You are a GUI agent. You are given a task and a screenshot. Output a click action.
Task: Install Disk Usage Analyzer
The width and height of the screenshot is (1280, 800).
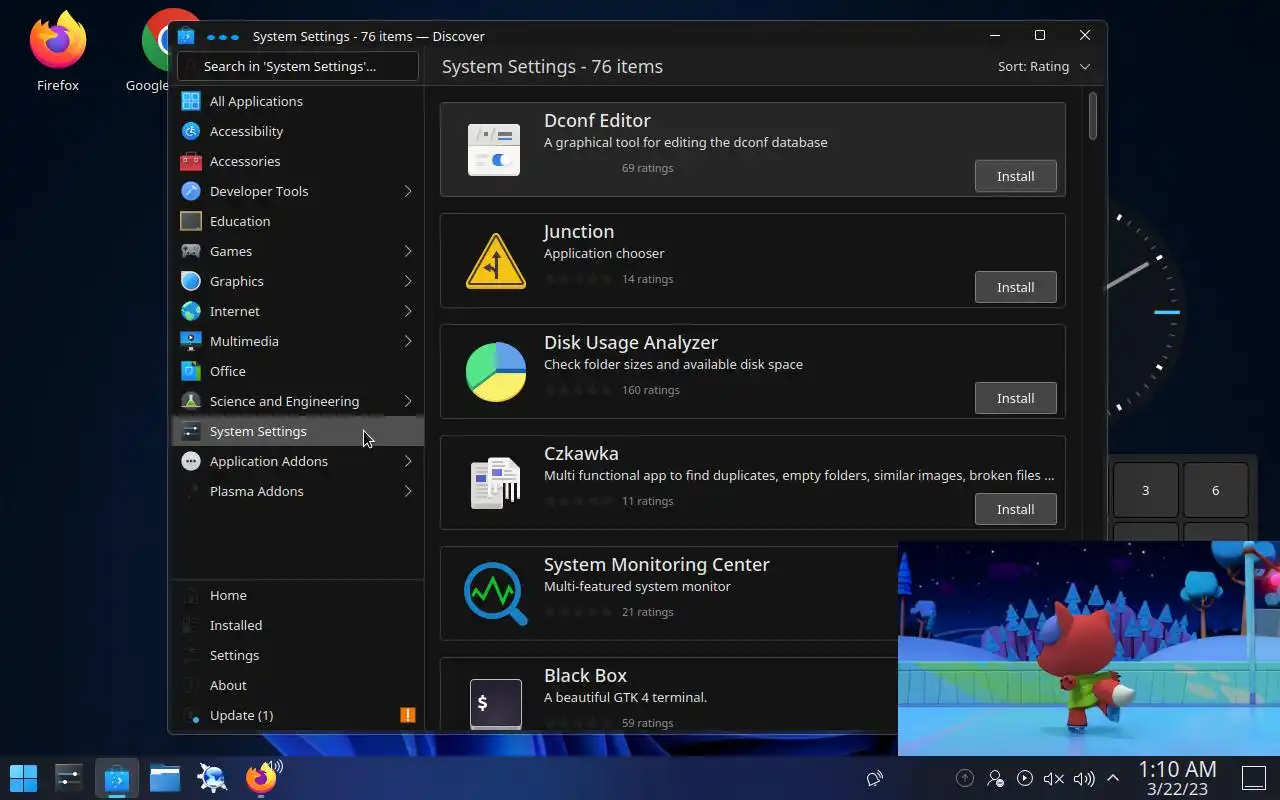pyautogui.click(x=1015, y=398)
